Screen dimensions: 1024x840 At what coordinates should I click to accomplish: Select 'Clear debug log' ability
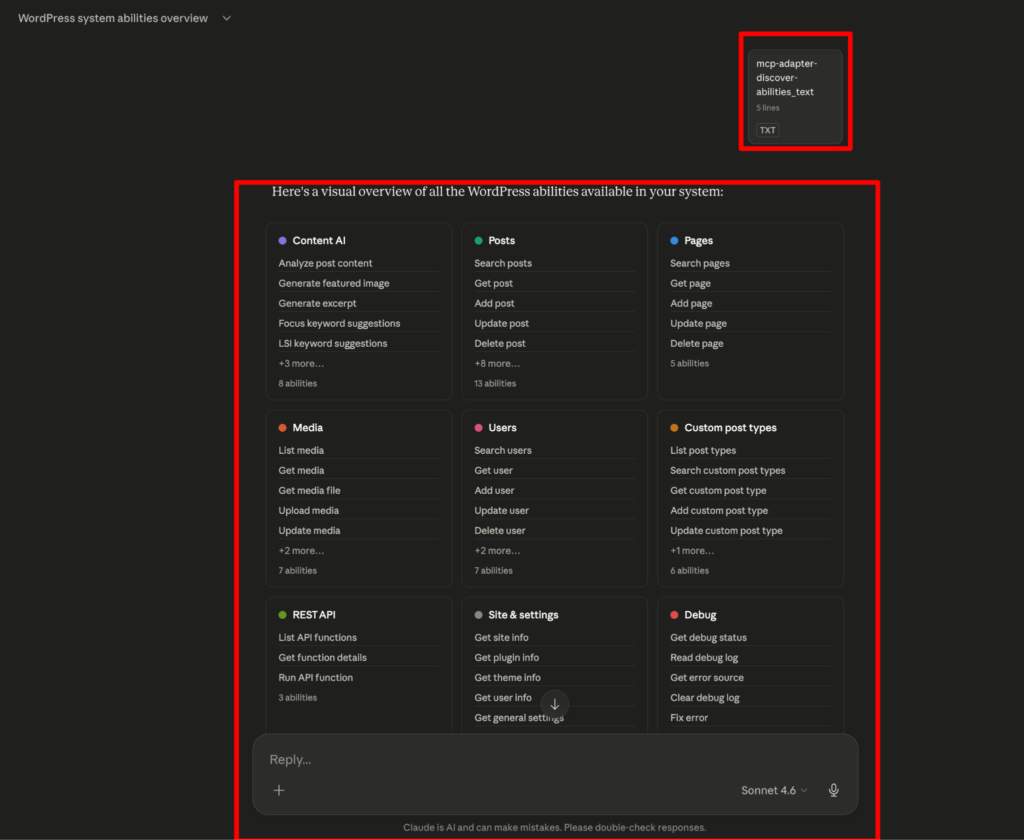(x=705, y=698)
